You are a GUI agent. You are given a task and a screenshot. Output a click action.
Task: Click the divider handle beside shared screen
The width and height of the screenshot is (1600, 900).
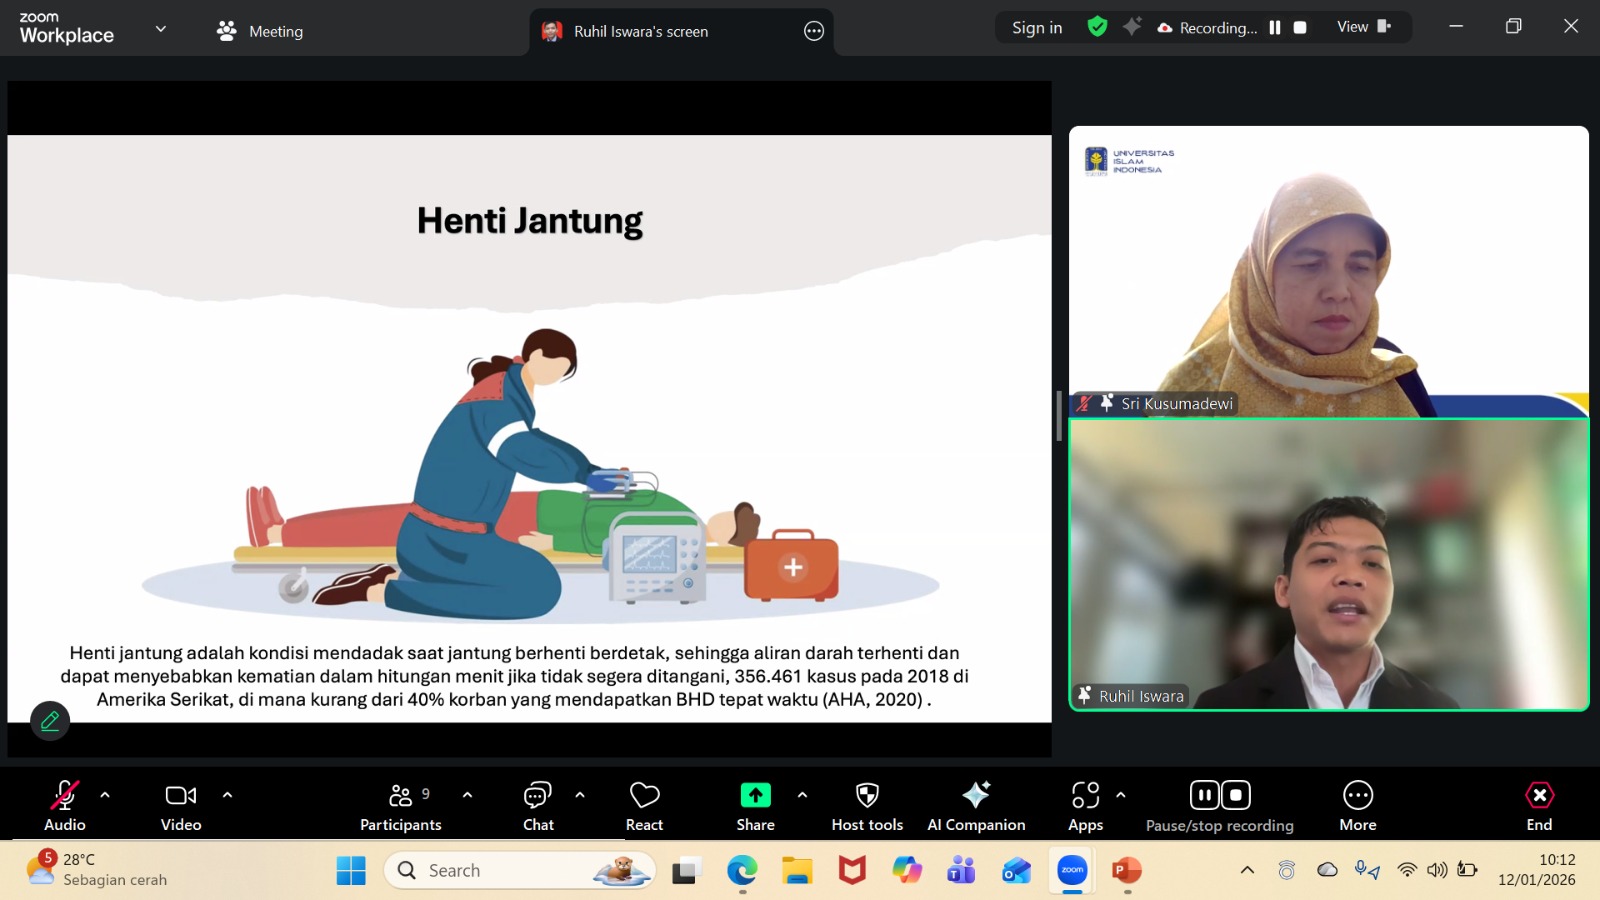pyautogui.click(x=1059, y=416)
